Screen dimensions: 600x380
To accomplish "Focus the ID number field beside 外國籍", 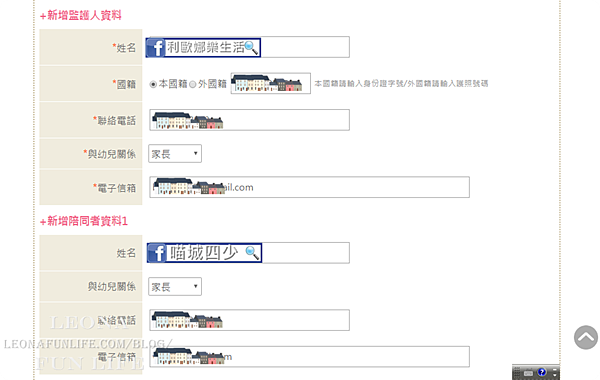I will (271, 83).
